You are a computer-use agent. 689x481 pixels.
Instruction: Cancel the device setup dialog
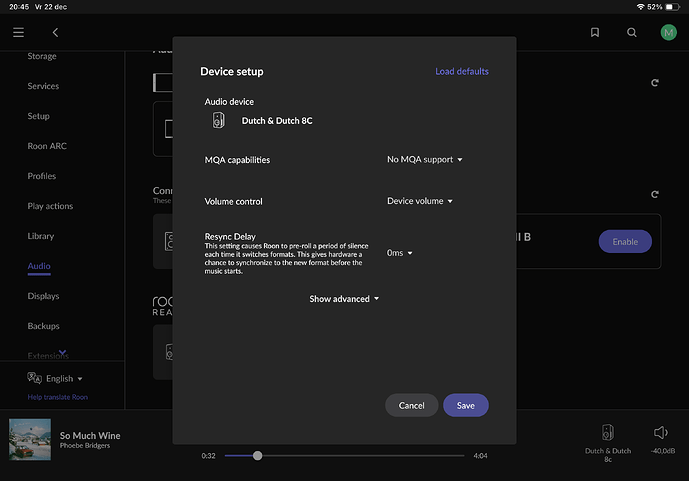[412, 405]
